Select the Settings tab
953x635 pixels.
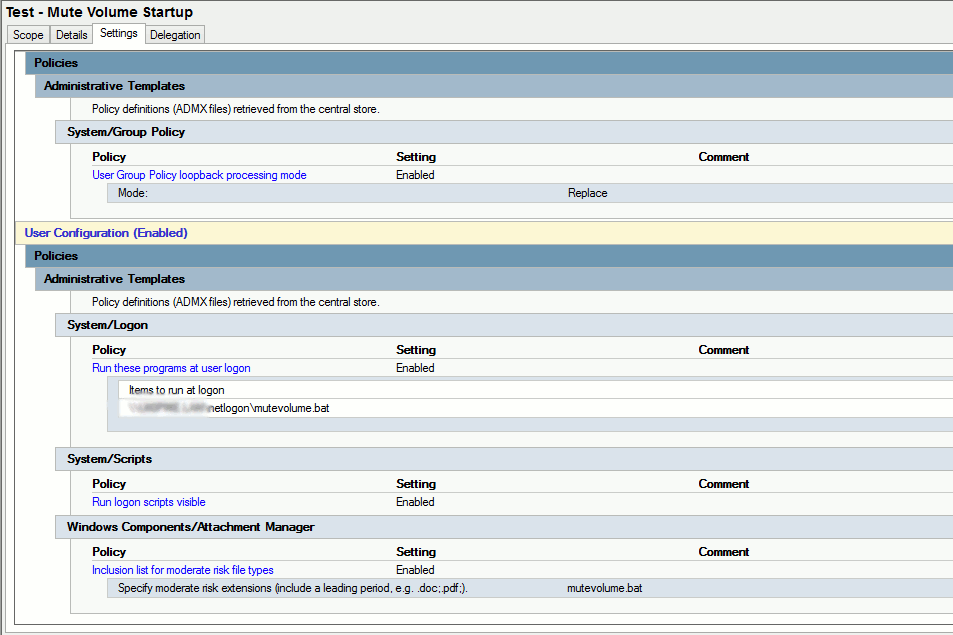118,34
